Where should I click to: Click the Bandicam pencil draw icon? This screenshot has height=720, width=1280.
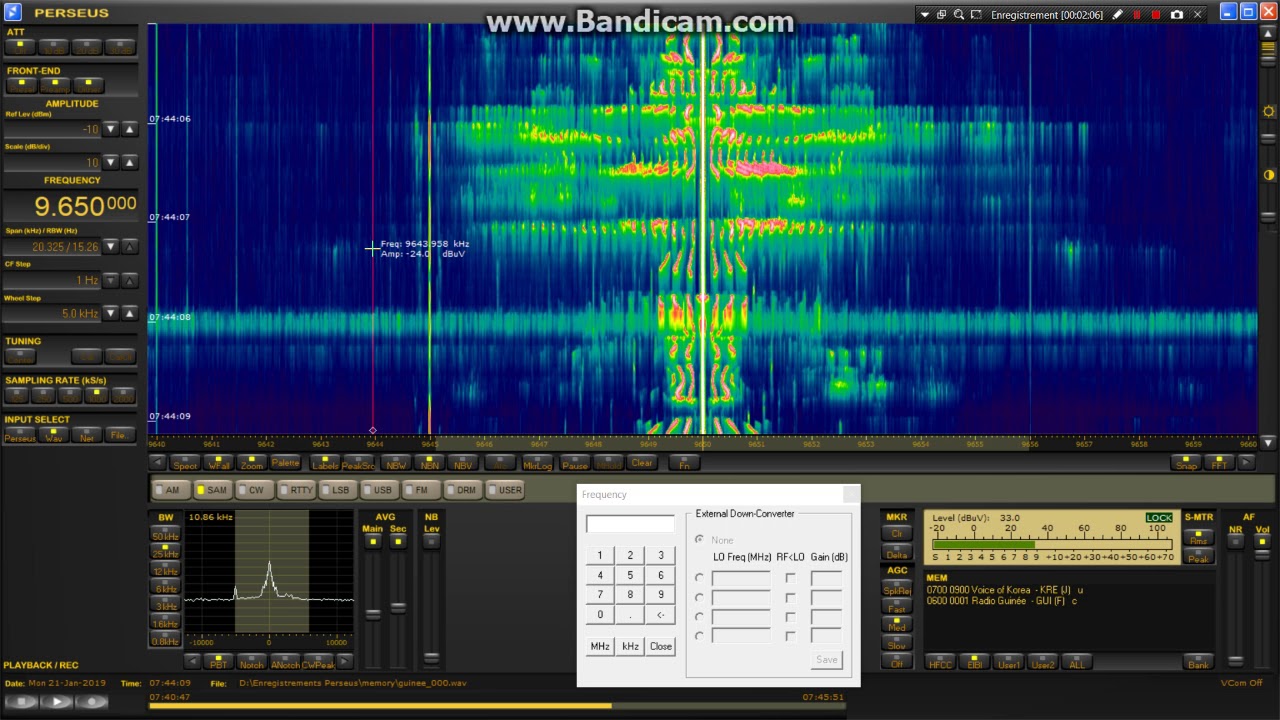click(1117, 15)
